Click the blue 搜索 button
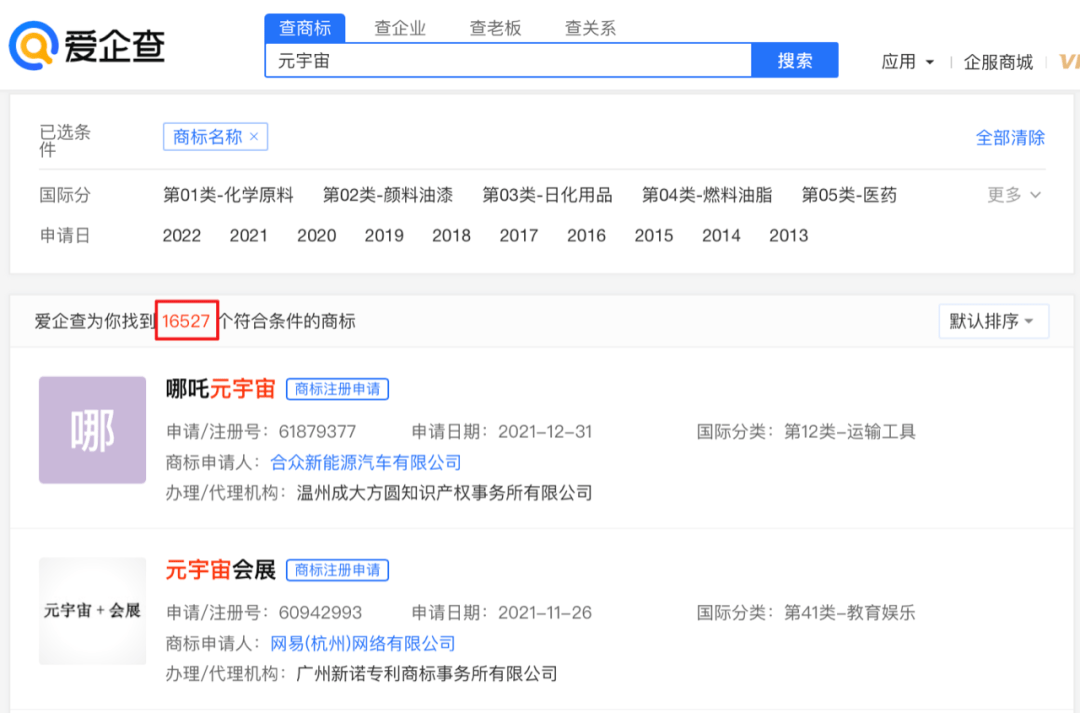 pyautogui.click(x=795, y=61)
